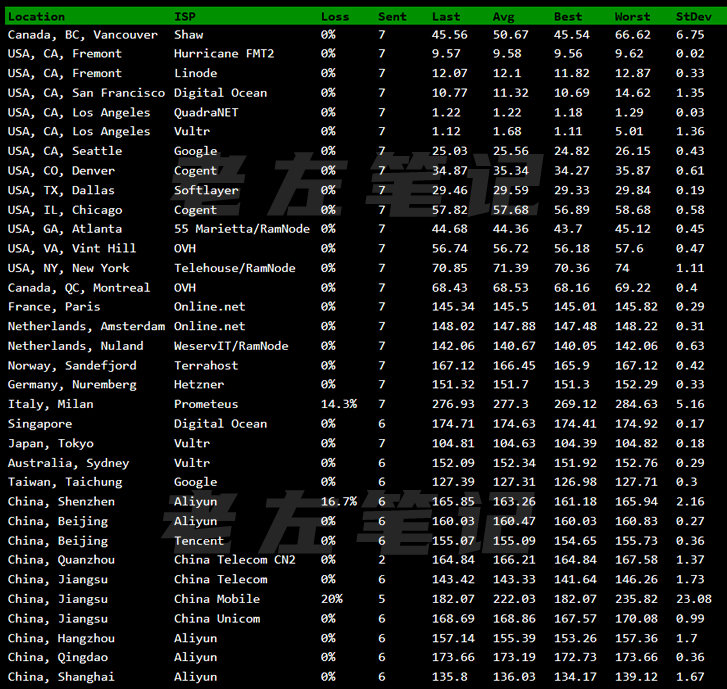
Task: Select the StDev column header
Action: coord(693,17)
